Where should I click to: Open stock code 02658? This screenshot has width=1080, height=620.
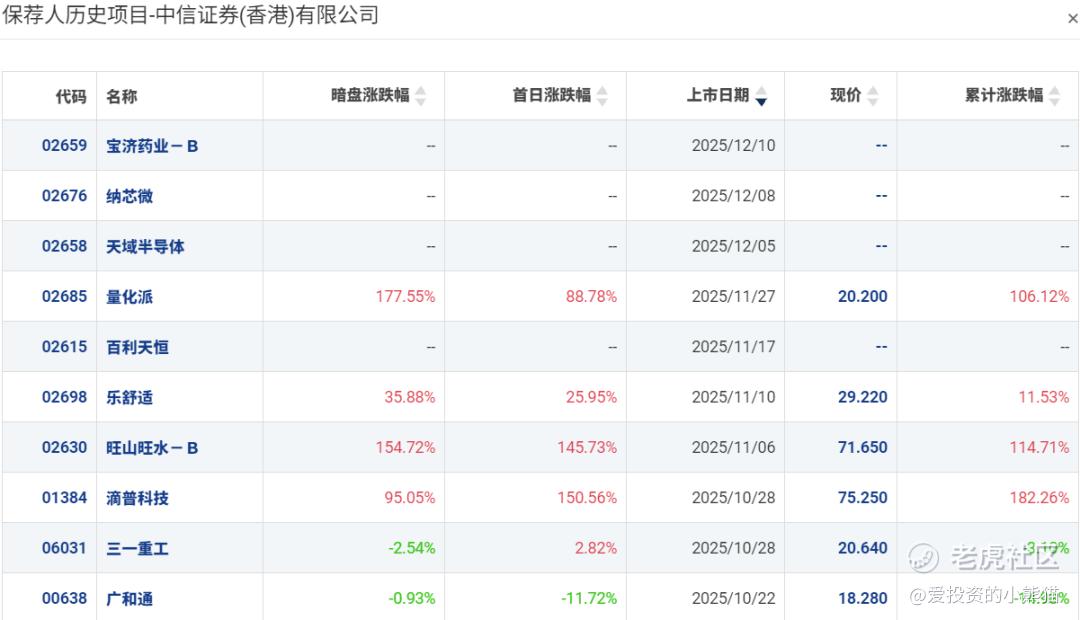tap(64, 246)
